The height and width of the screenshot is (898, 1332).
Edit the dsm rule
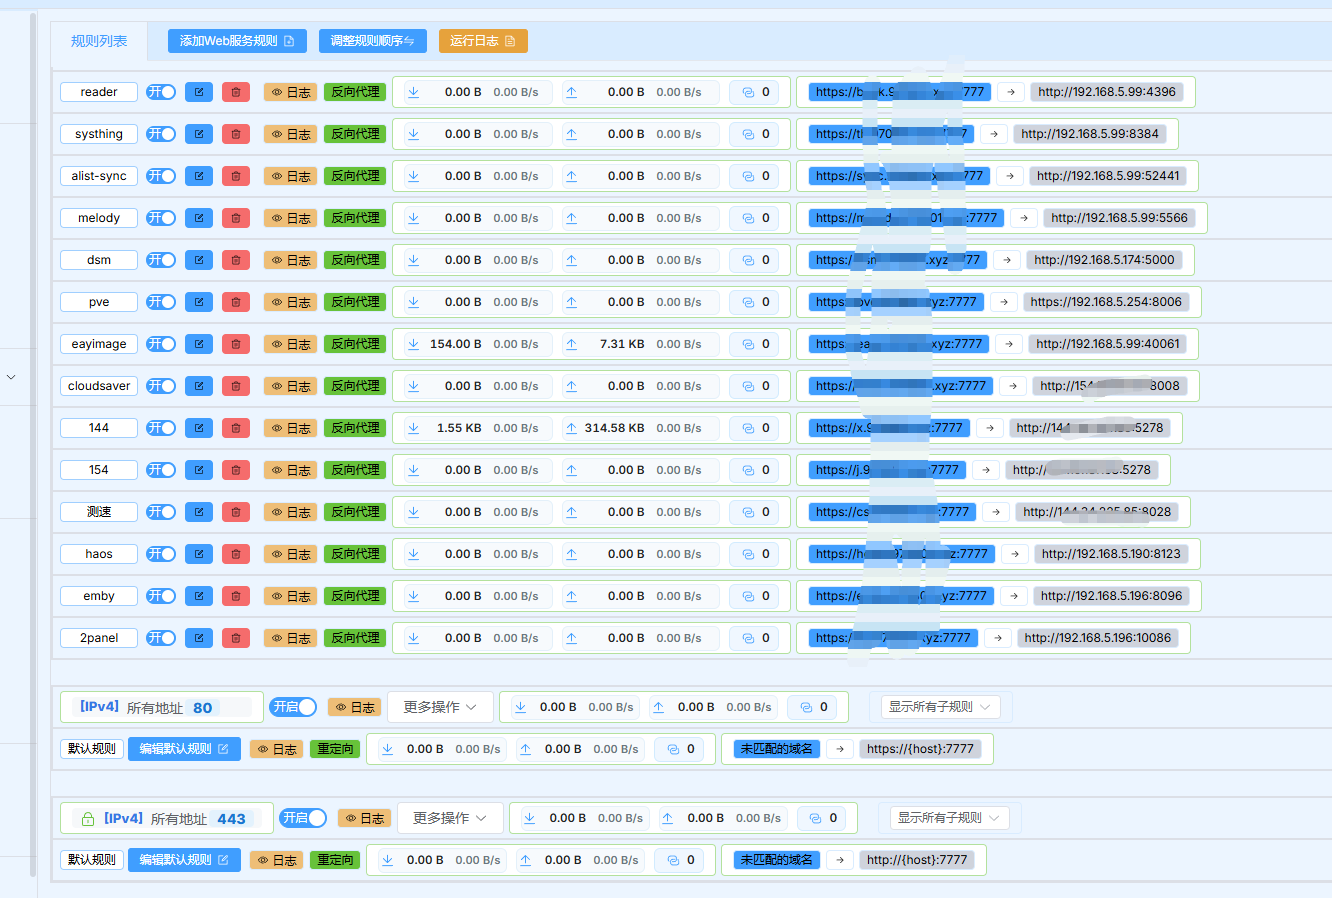[199, 260]
